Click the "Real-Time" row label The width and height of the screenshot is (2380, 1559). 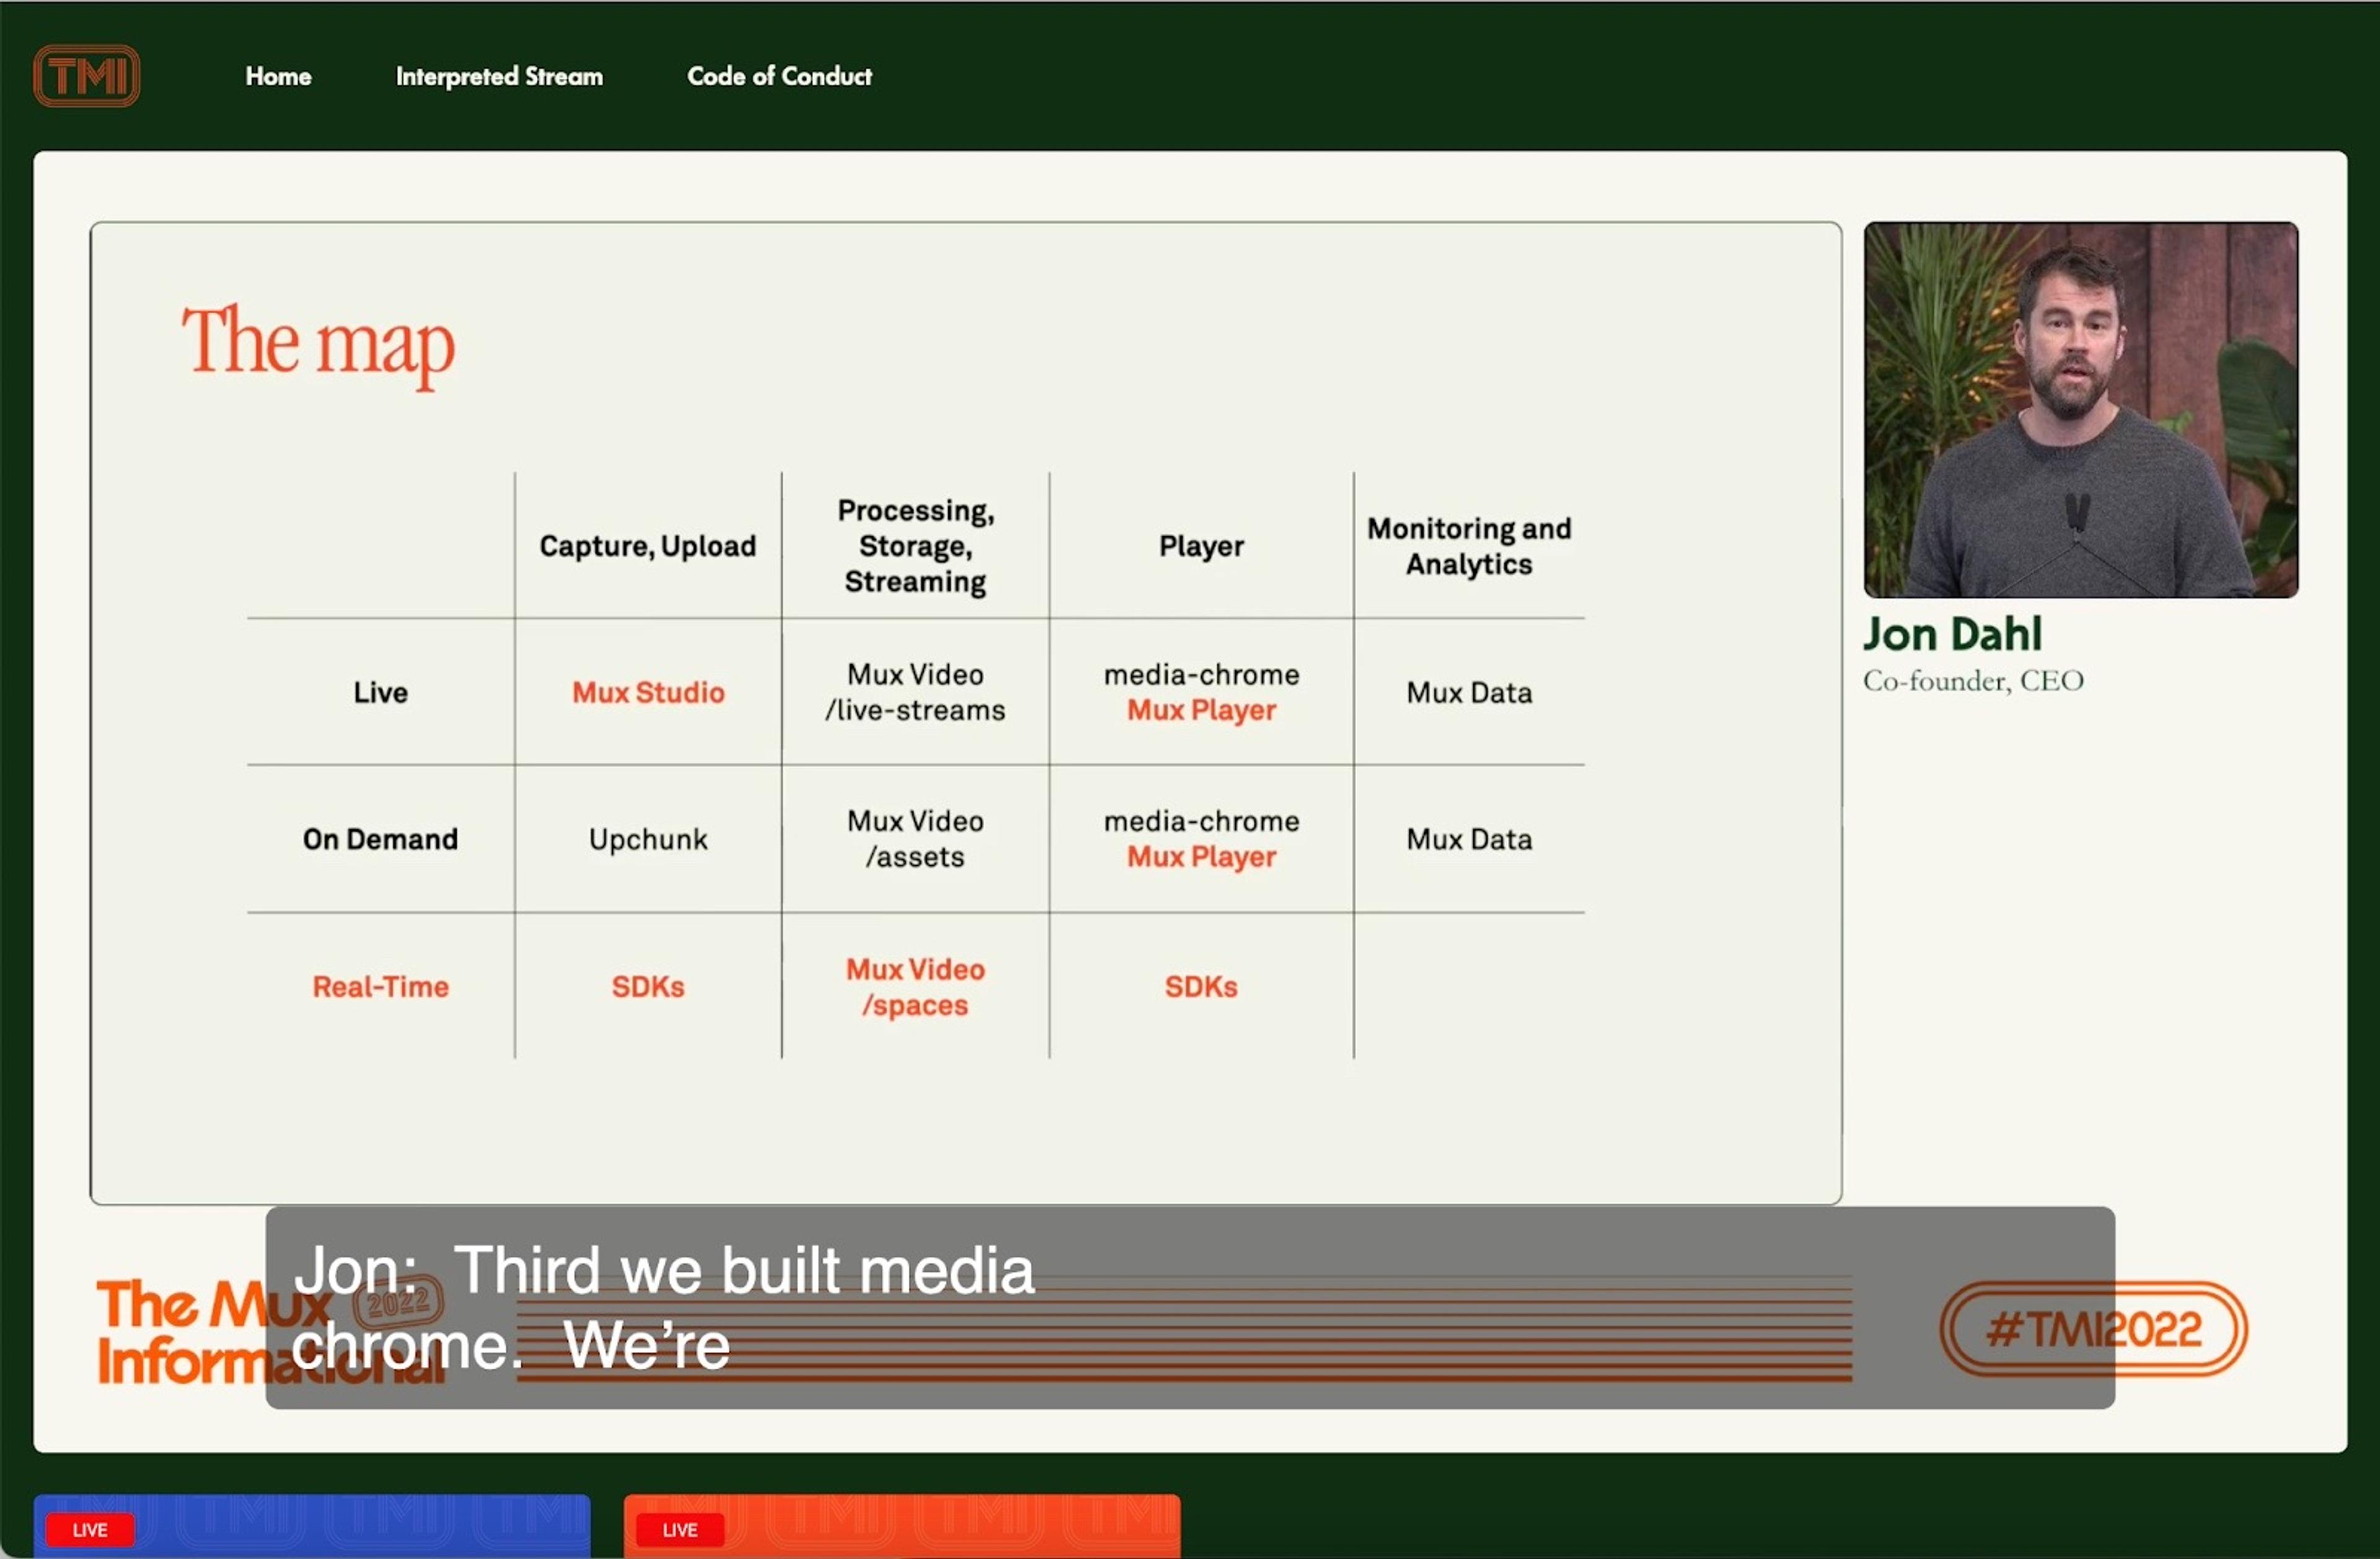pyautogui.click(x=380, y=987)
